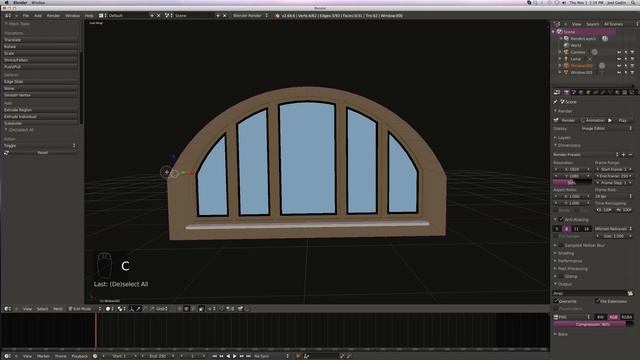The image size is (640, 360).
Task: Select RGBA color mode
Action: coord(627,317)
